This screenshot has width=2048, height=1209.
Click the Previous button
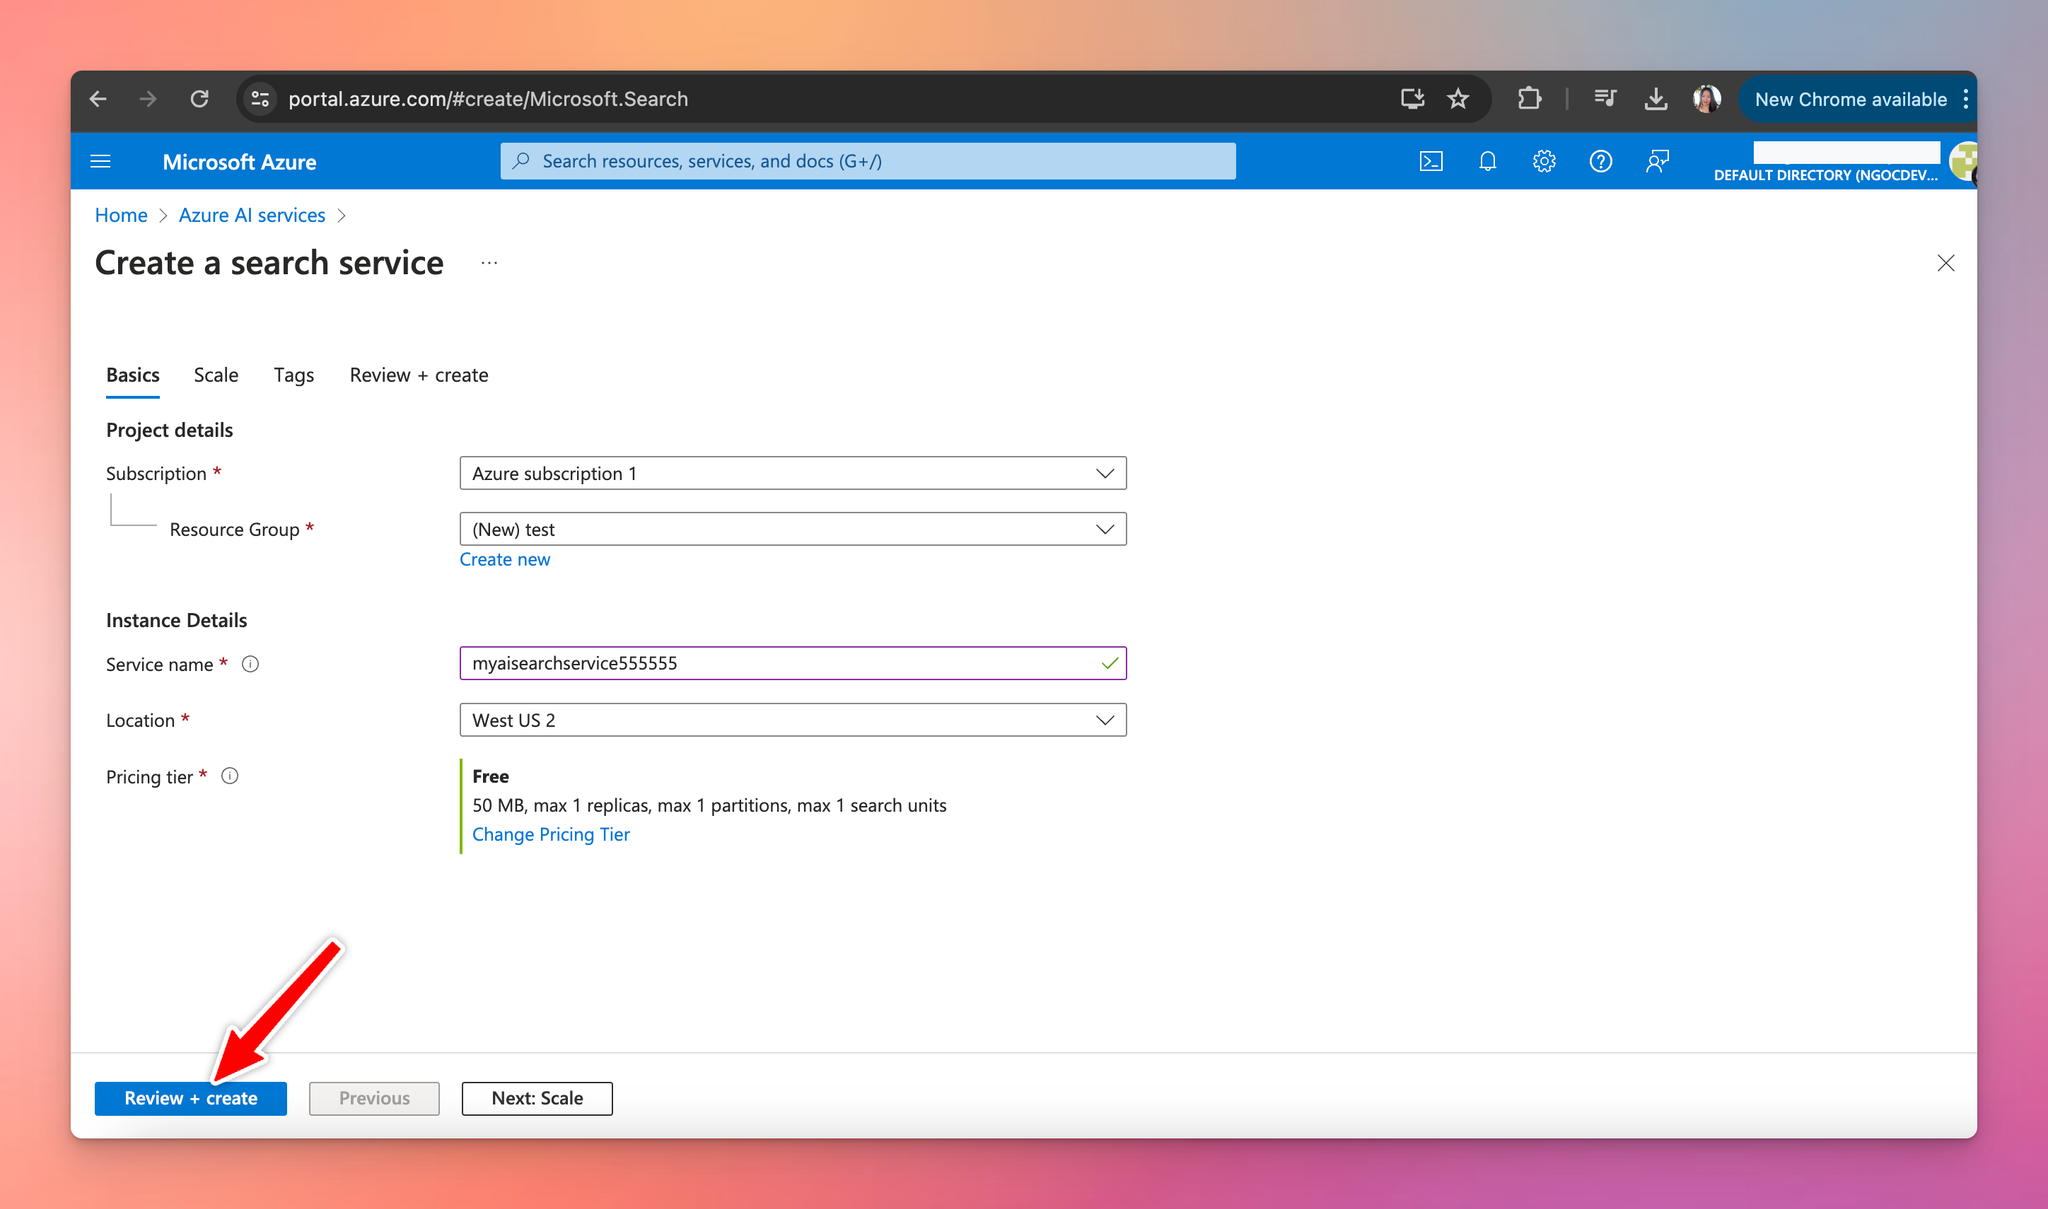374,1098
